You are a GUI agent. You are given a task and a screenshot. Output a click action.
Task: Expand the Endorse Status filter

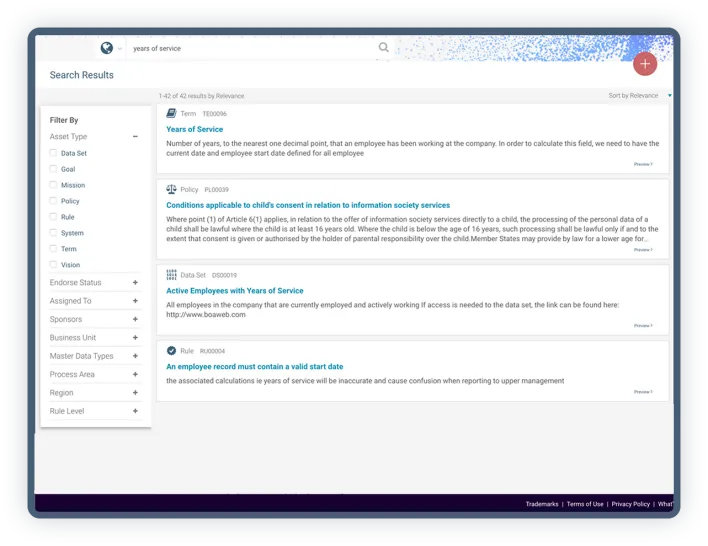135,283
